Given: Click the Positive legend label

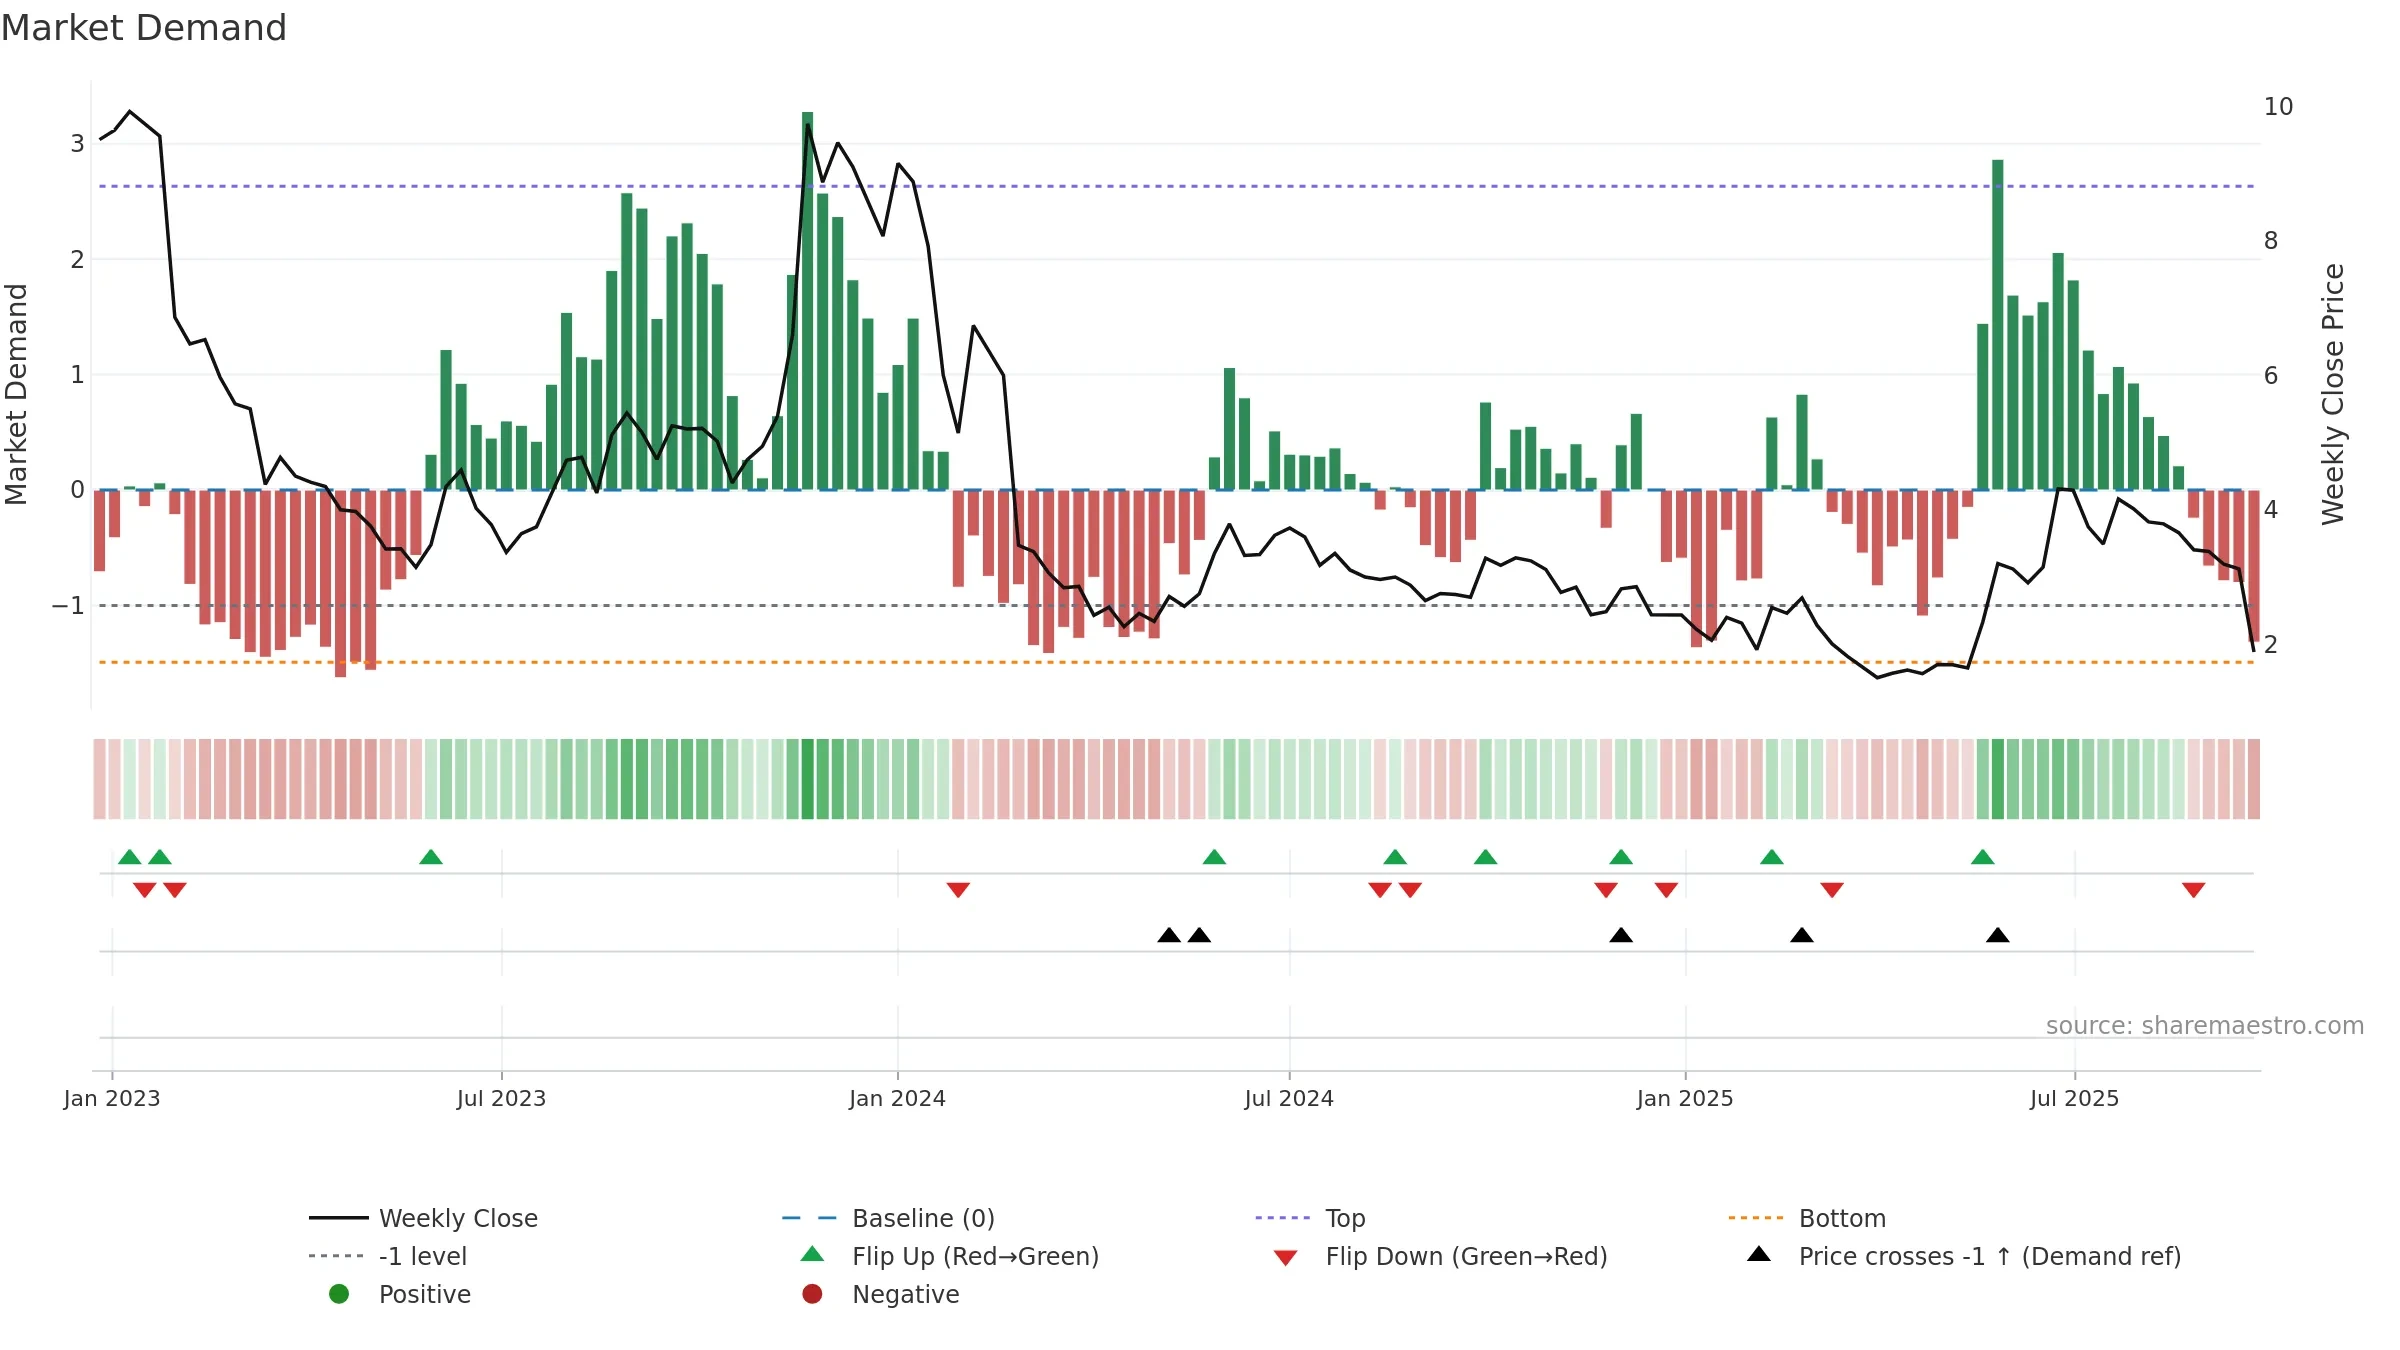Looking at the screenshot, I should pyautogui.click(x=424, y=1294).
